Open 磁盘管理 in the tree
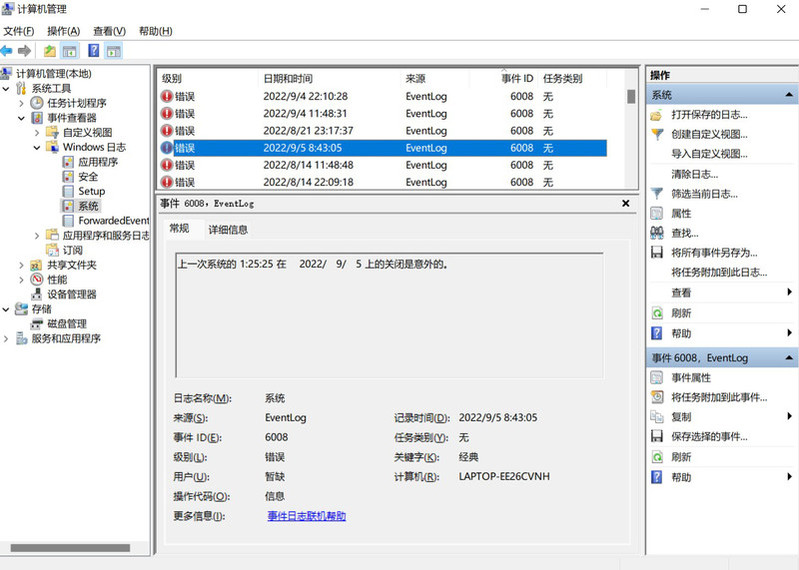 (66, 324)
